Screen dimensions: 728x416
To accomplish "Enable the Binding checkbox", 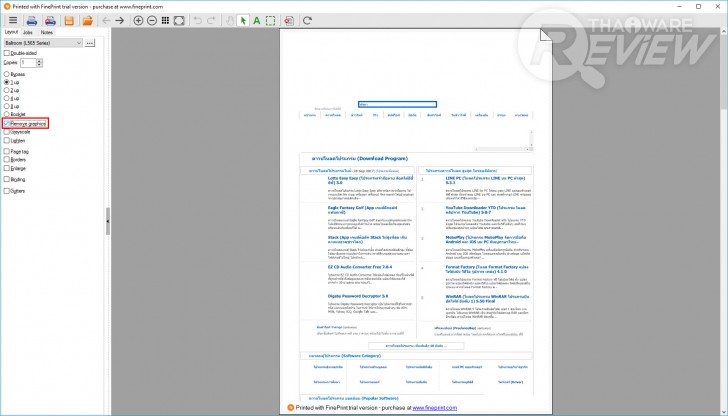I will coord(6,179).
